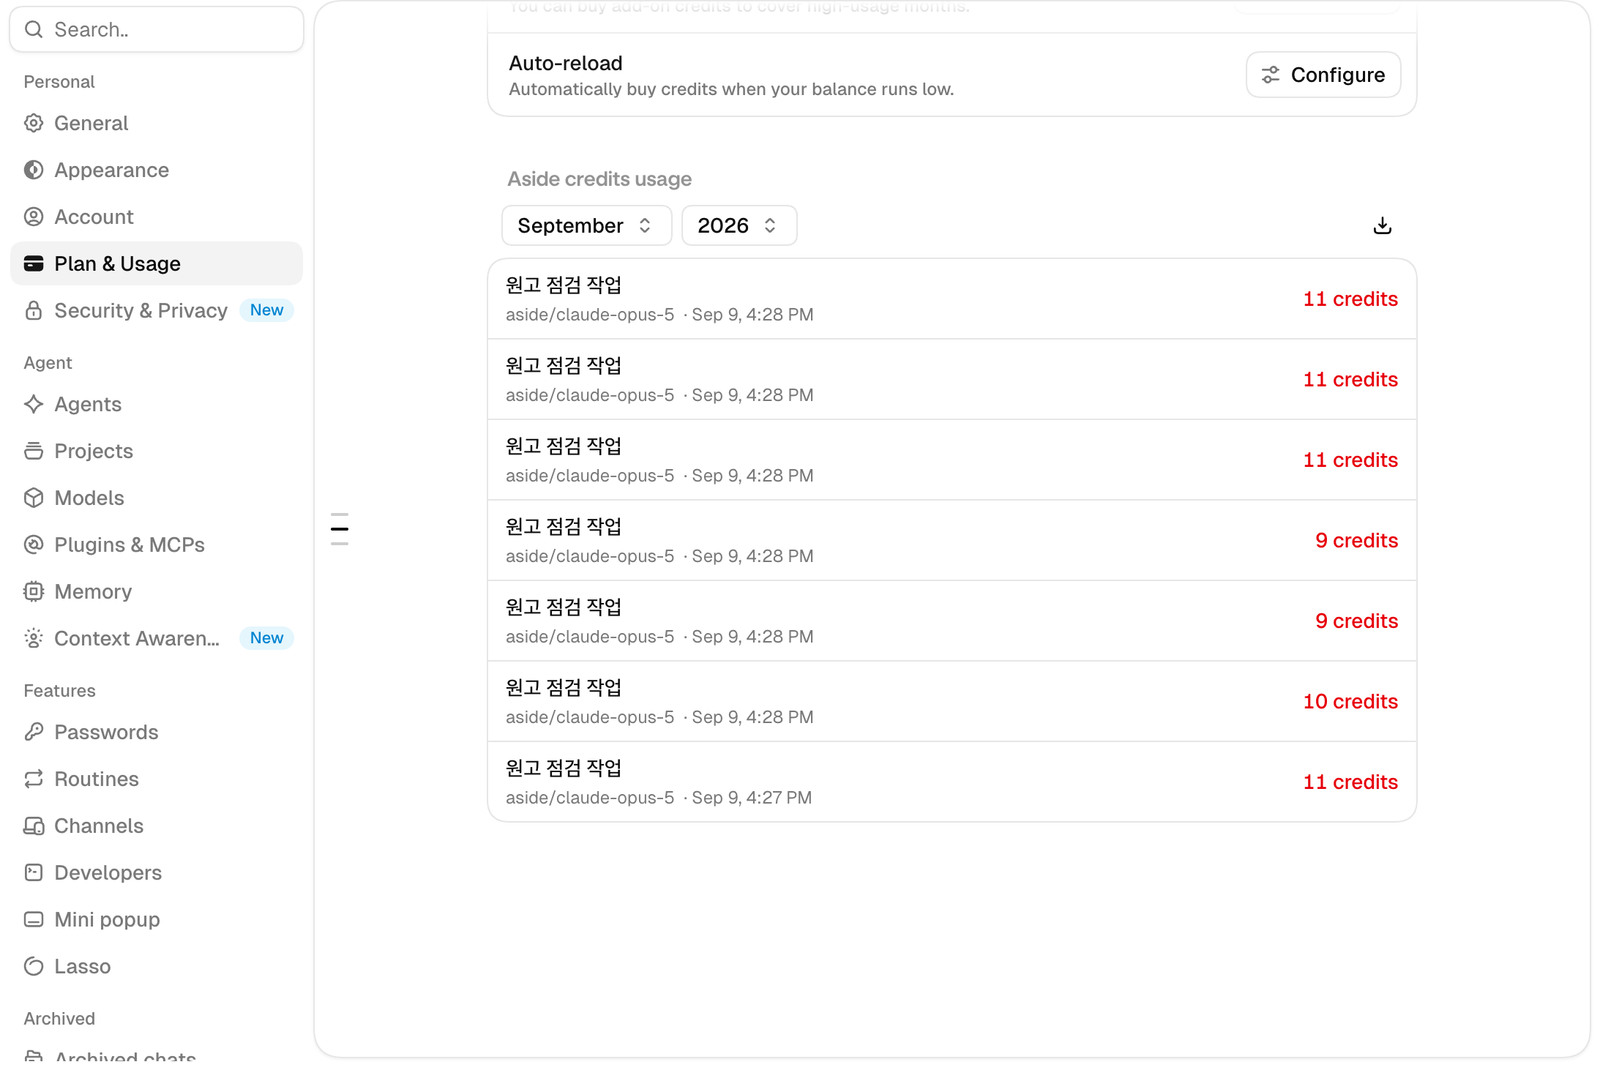This screenshot has width=1600, height=1067.
Task: Click the download usage icon
Action: (1382, 226)
